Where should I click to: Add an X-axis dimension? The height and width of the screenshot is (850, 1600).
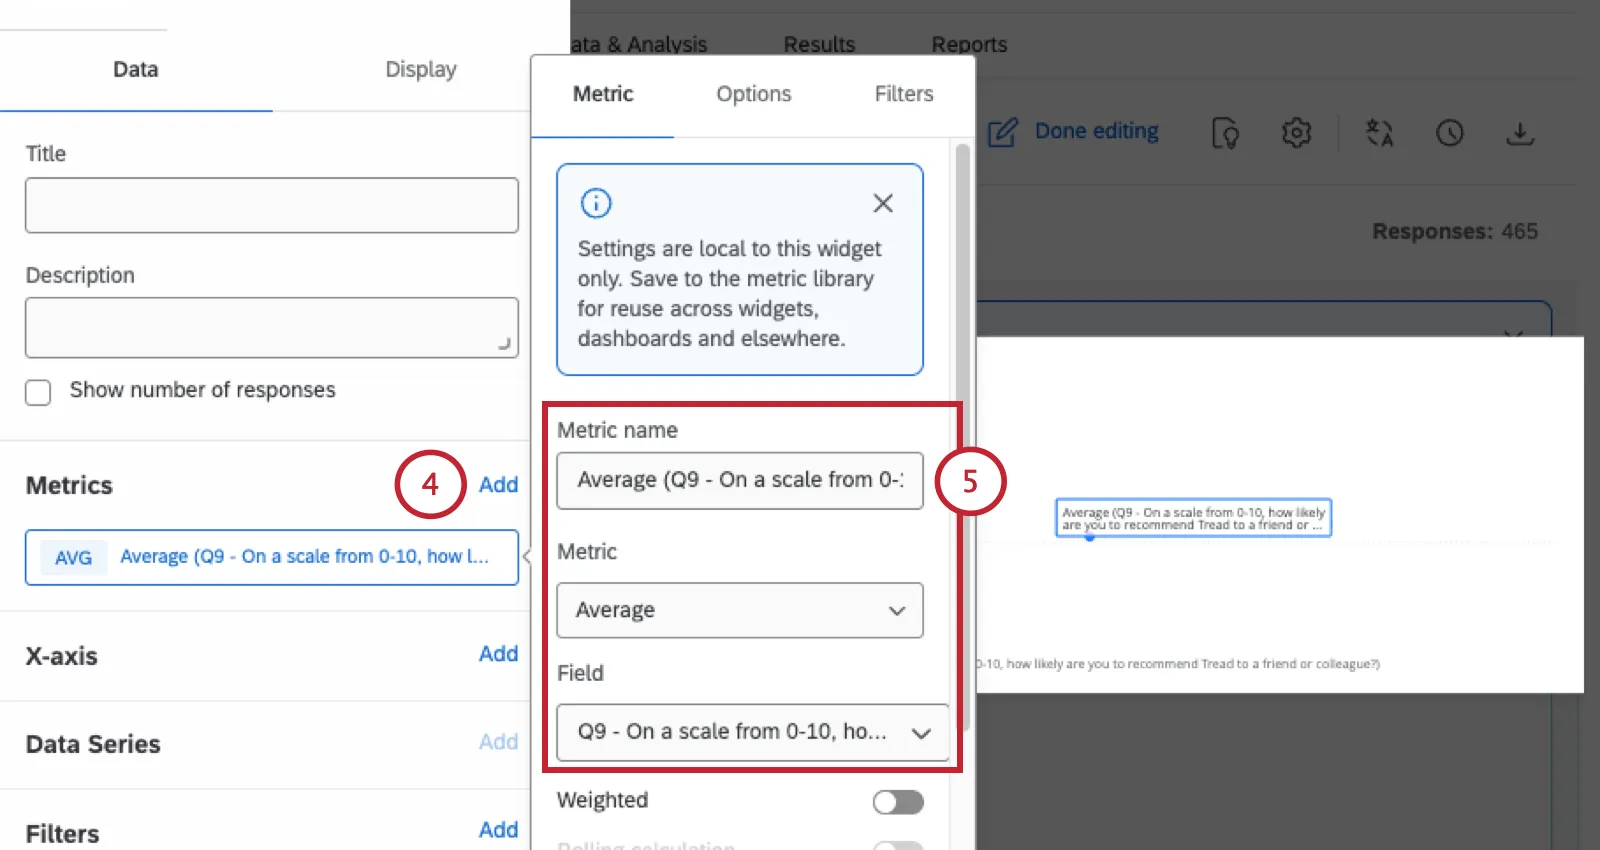(x=498, y=654)
